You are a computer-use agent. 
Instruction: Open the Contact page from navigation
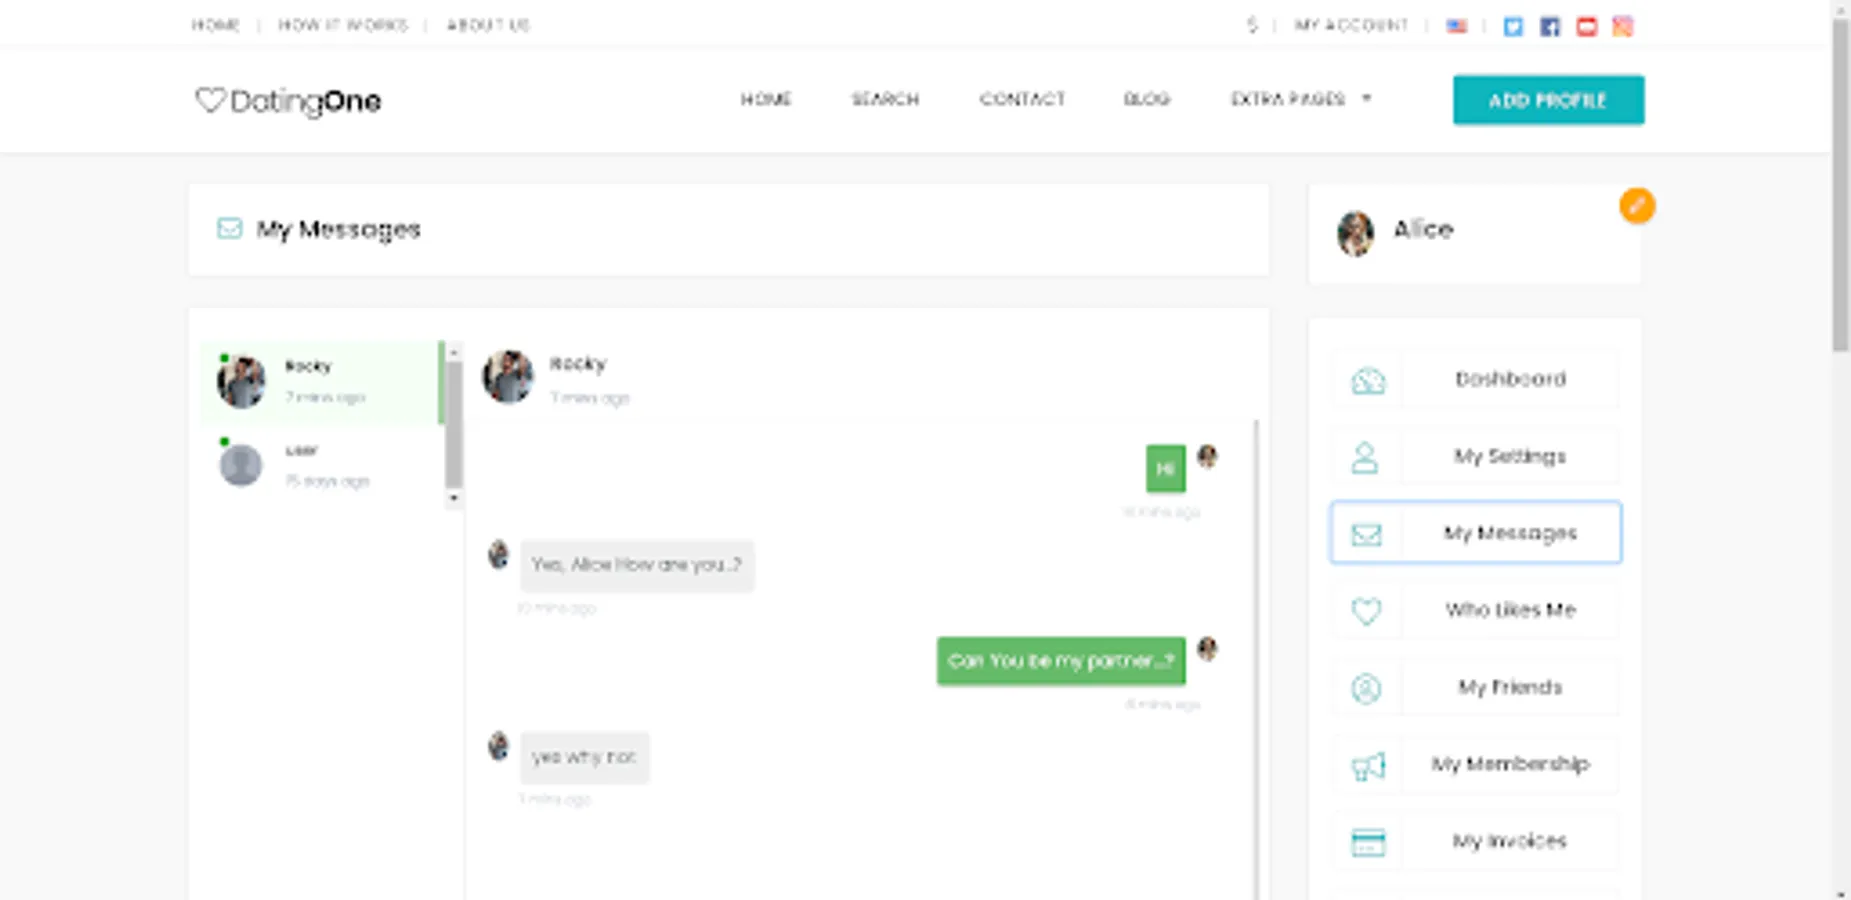(1022, 99)
